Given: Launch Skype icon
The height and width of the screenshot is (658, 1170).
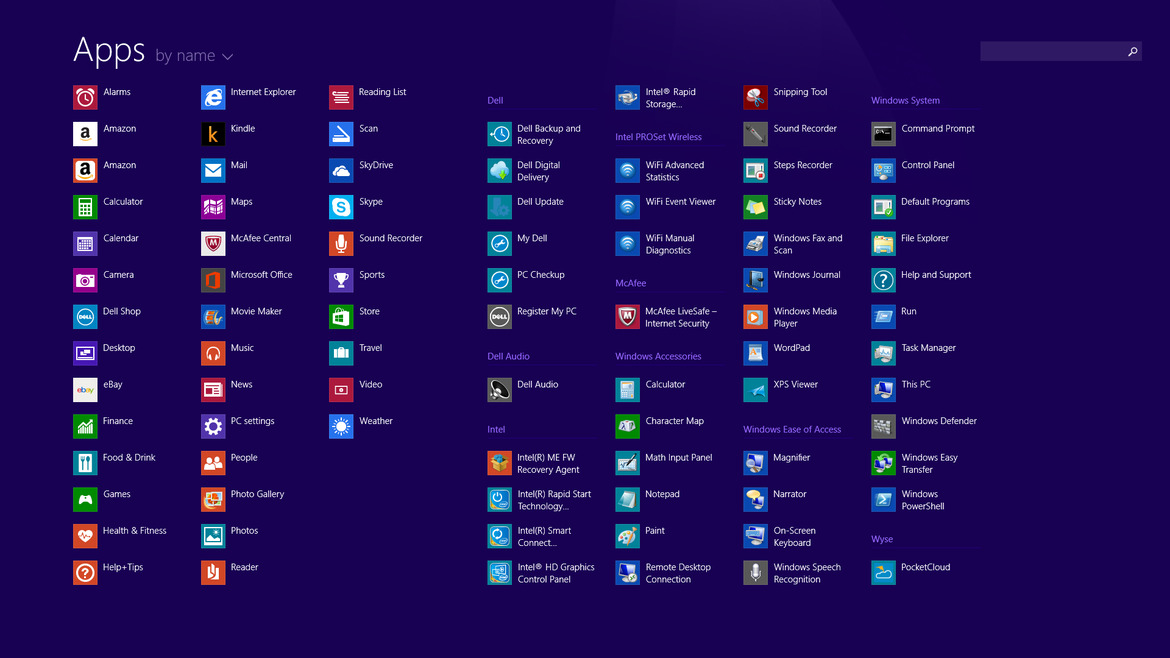Looking at the screenshot, I should (x=341, y=207).
